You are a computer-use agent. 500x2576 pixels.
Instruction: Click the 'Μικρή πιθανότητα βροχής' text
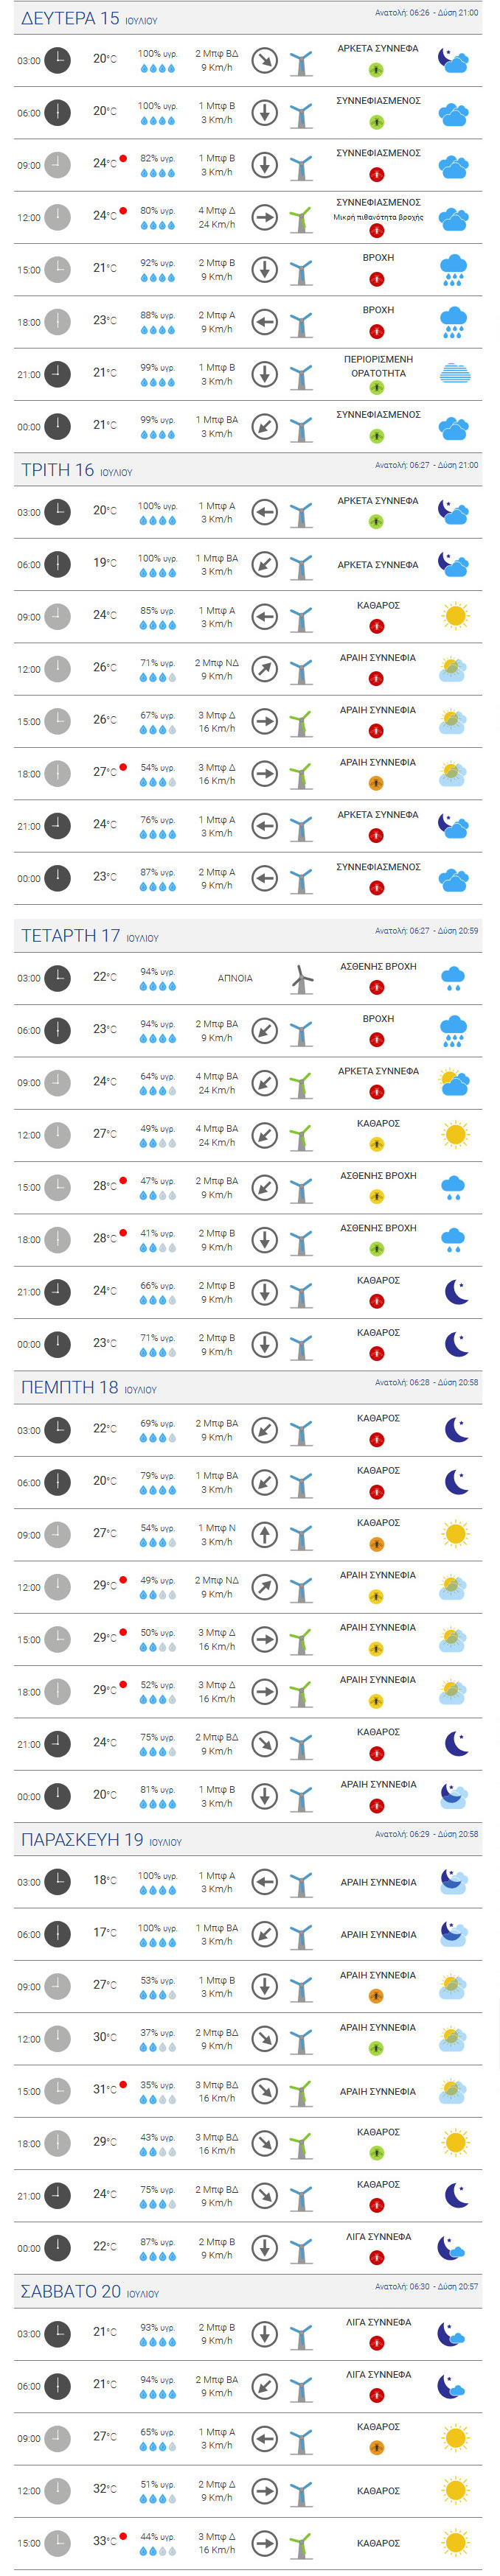click(378, 217)
